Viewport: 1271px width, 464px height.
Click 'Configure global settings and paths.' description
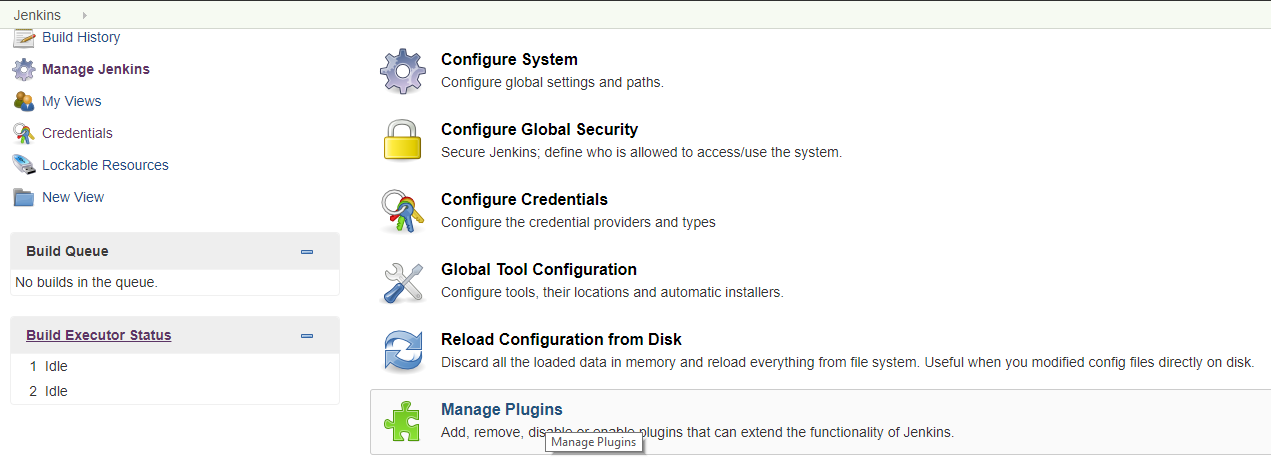[552, 82]
